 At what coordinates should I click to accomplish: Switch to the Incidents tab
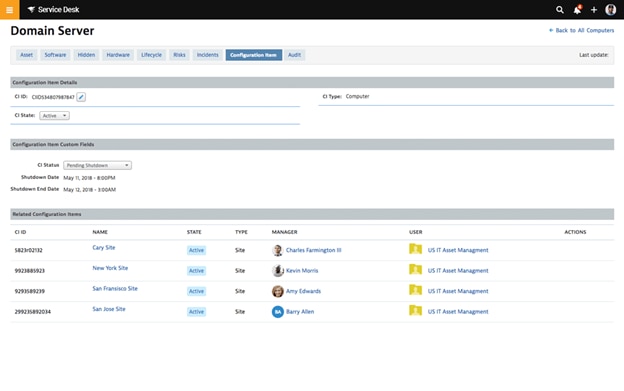pos(207,55)
